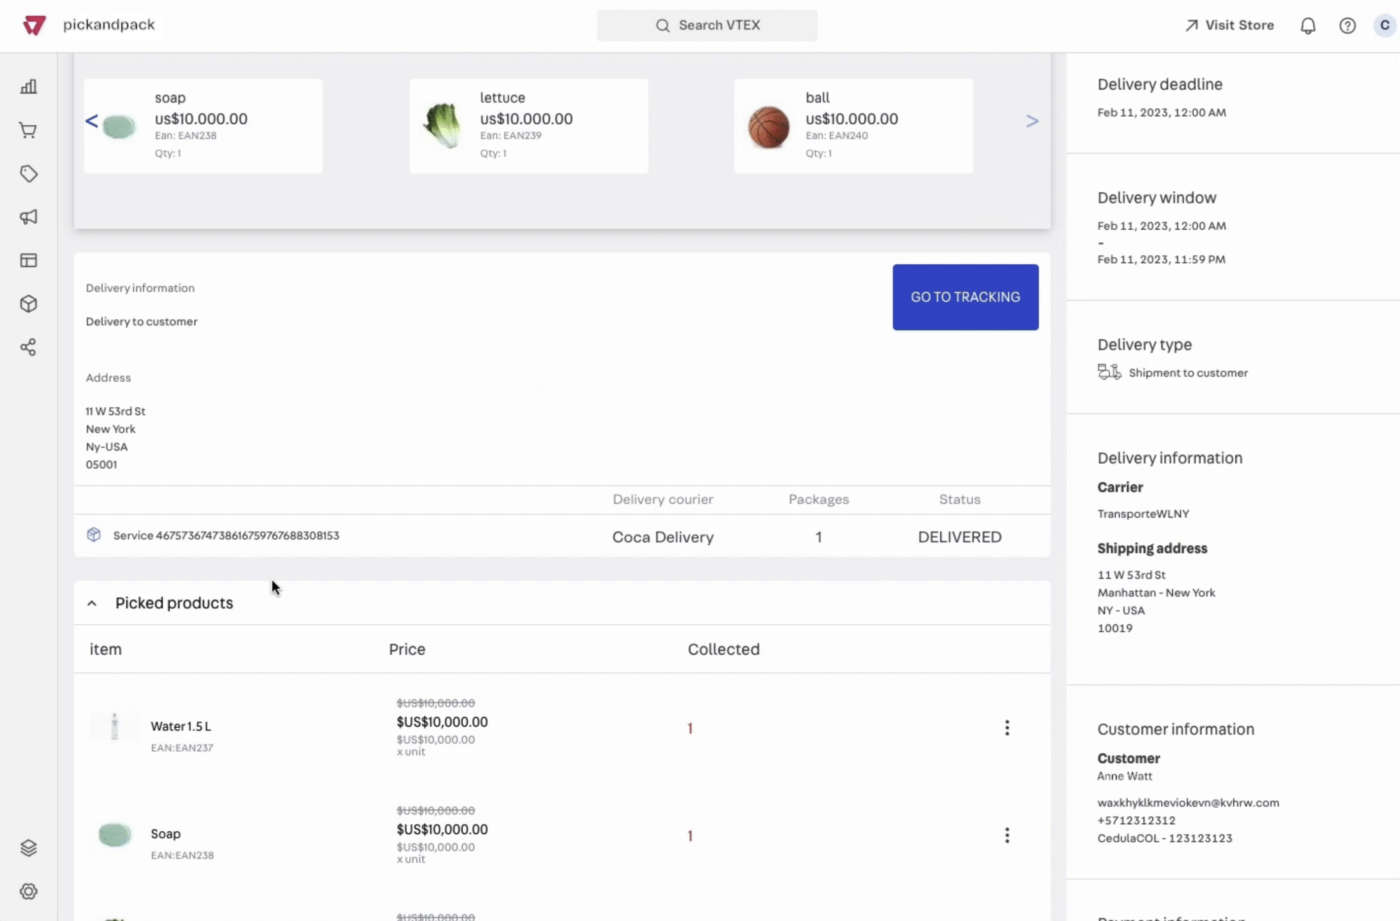Screen dimensions: 1400x921
Task: Open options menu for Water 1.5 L
Action: coord(1006,728)
